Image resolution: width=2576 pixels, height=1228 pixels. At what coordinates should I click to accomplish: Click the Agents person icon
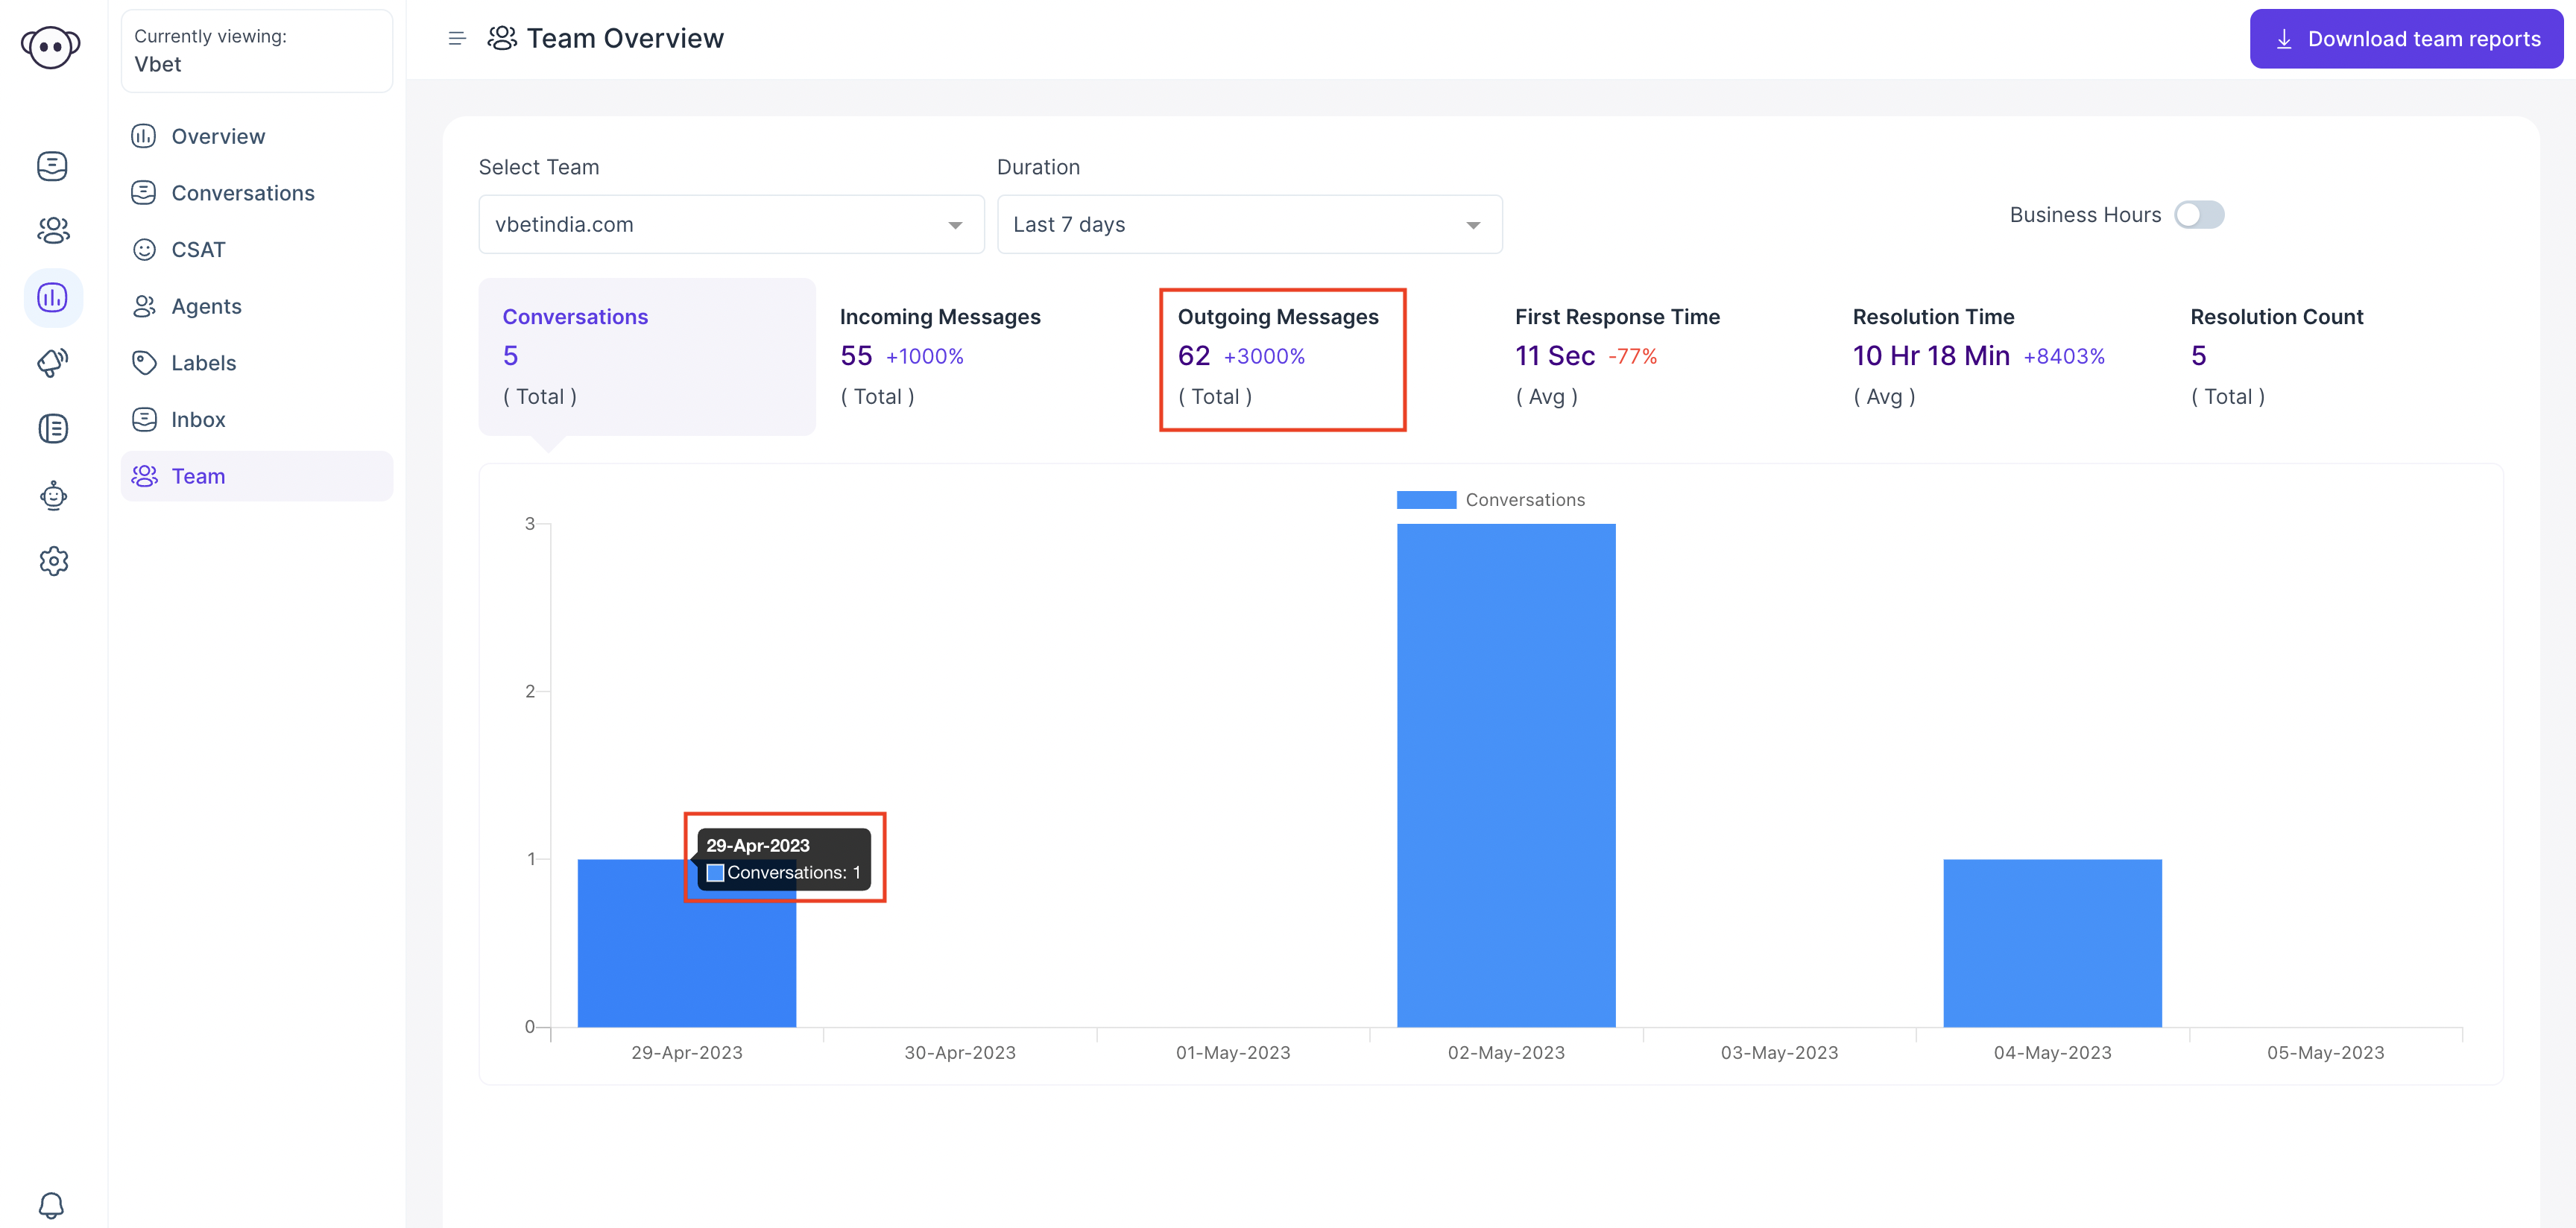pyautogui.click(x=144, y=306)
